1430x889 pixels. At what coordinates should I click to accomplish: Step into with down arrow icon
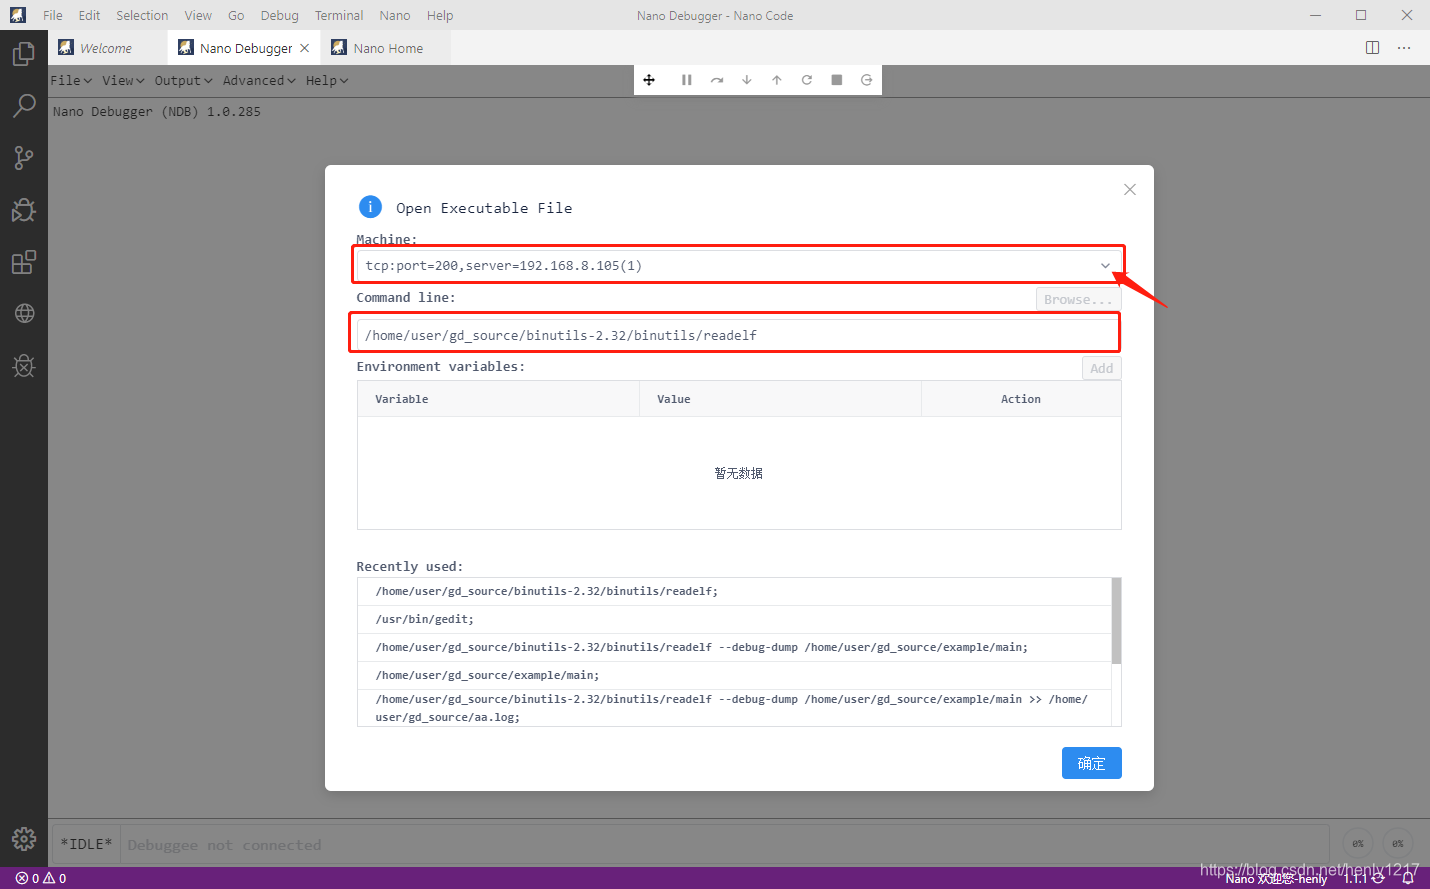pos(747,80)
